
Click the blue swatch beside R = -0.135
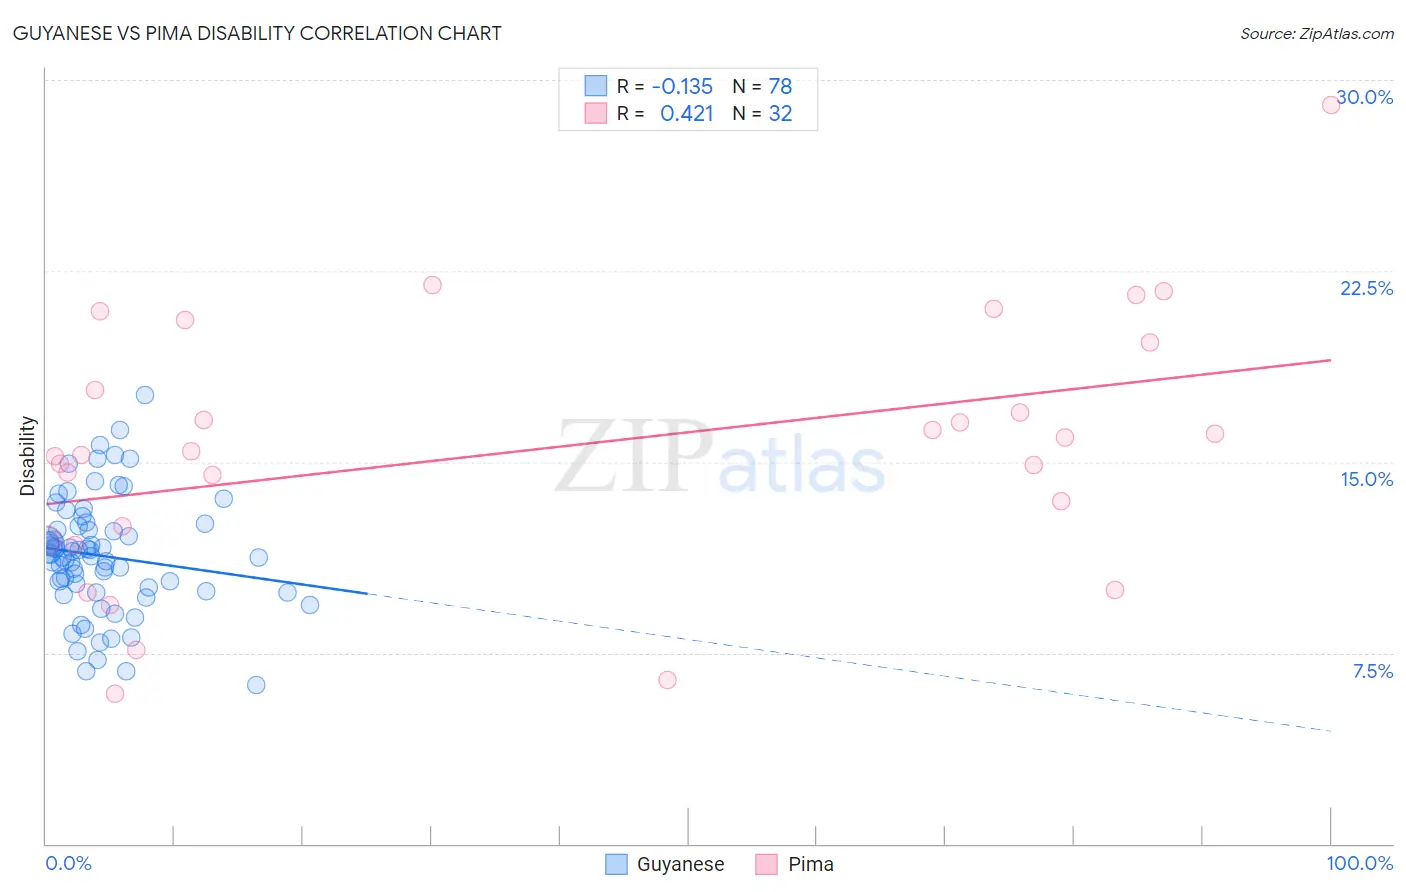click(x=596, y=86)
